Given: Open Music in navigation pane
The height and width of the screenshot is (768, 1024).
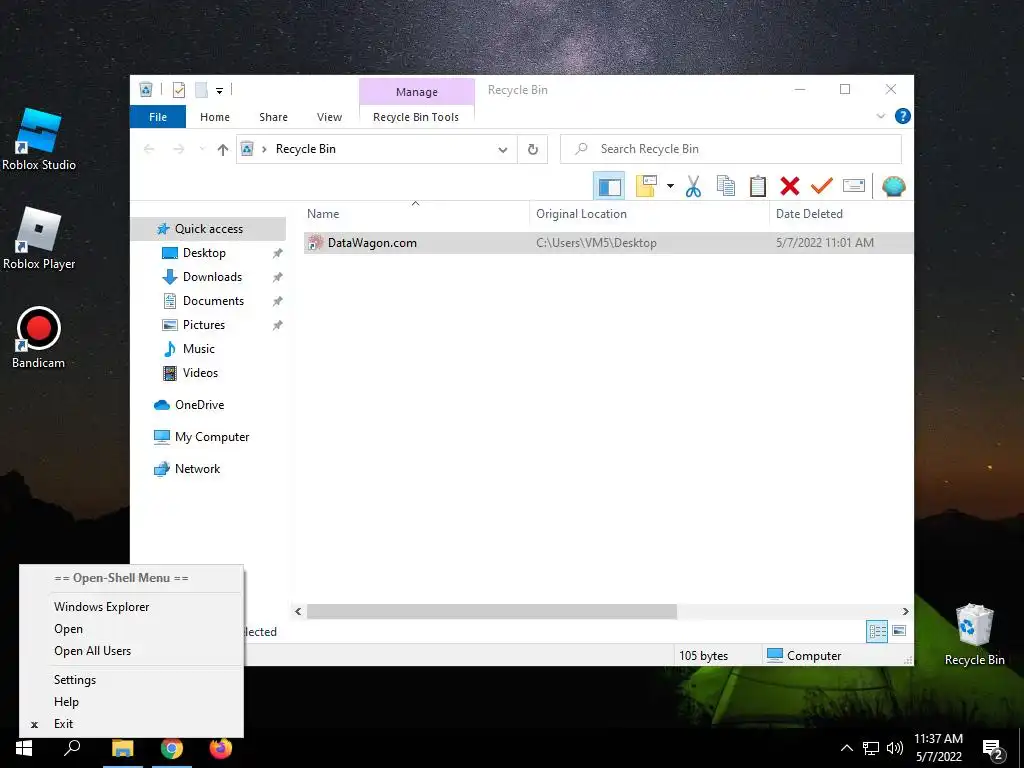Looking at the screenshot, I should coord(199,349).
